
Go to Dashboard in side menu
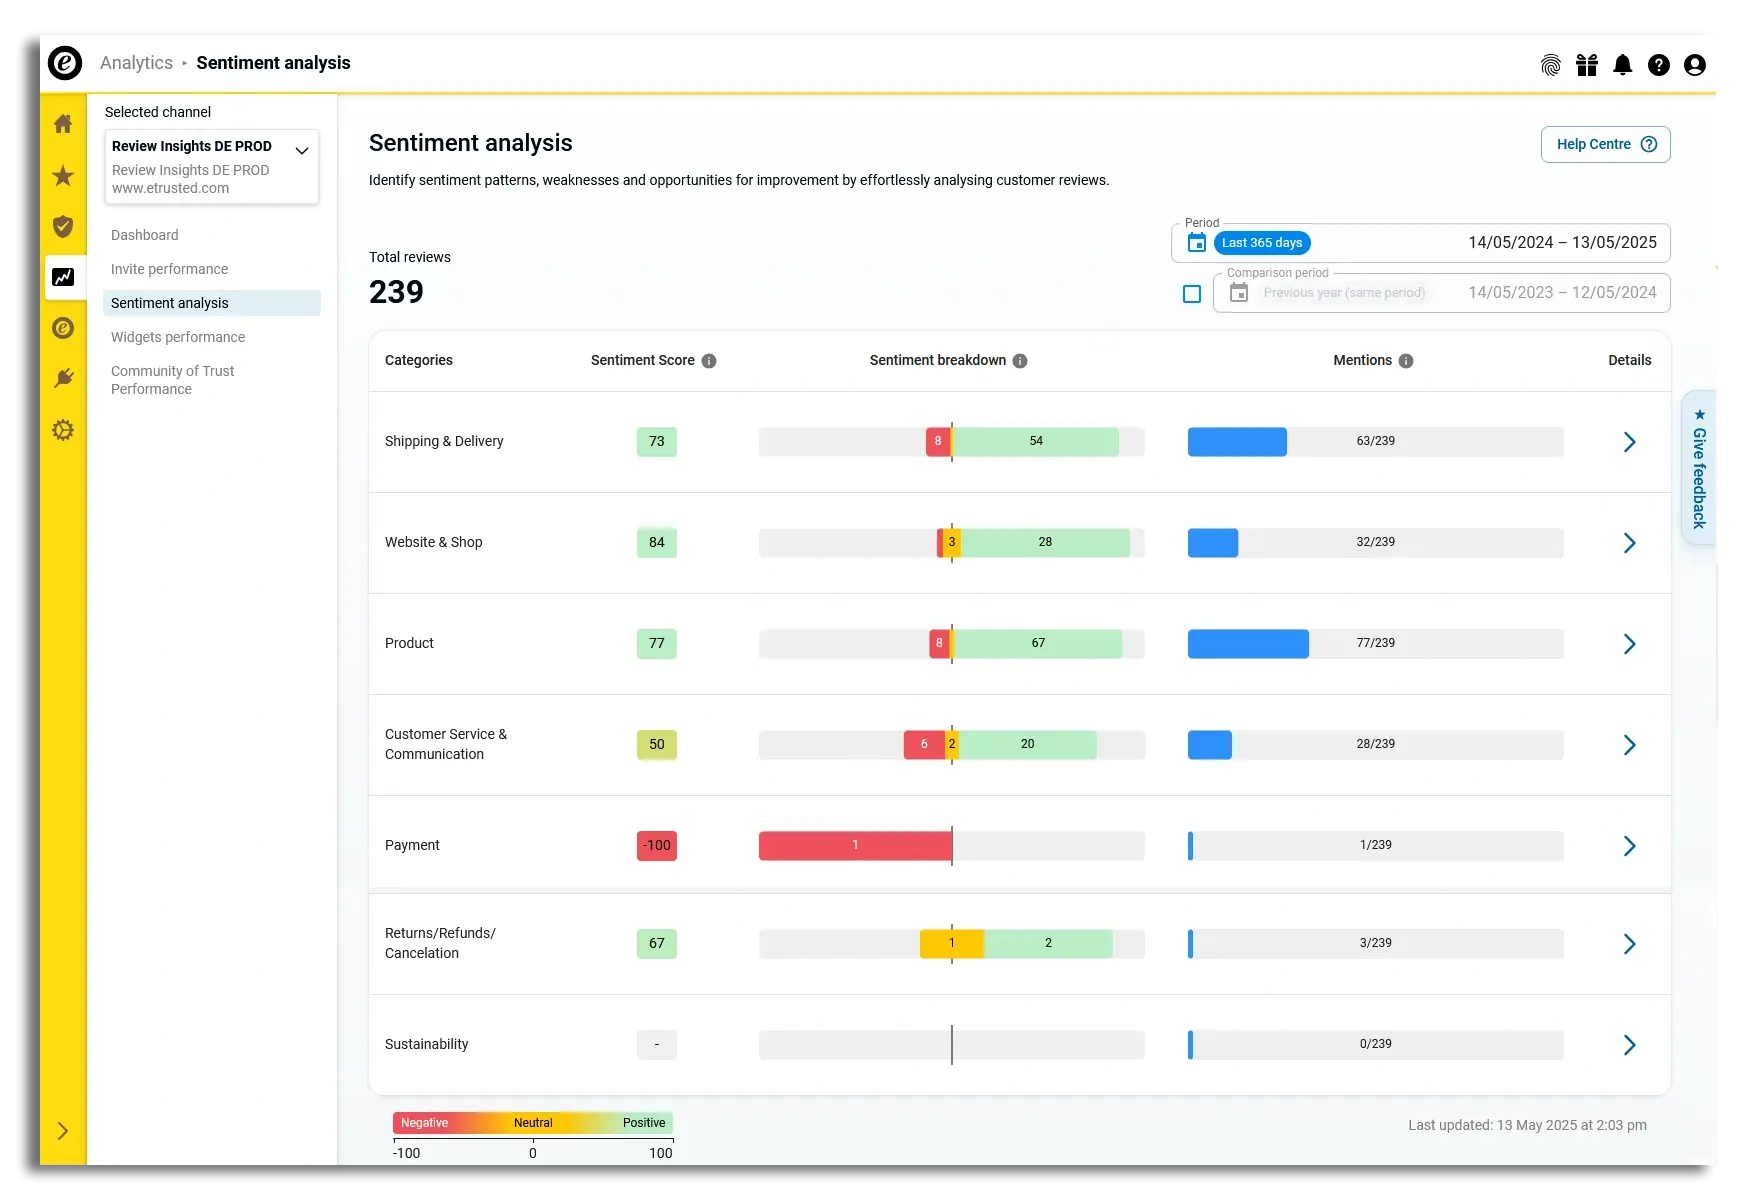145,235
